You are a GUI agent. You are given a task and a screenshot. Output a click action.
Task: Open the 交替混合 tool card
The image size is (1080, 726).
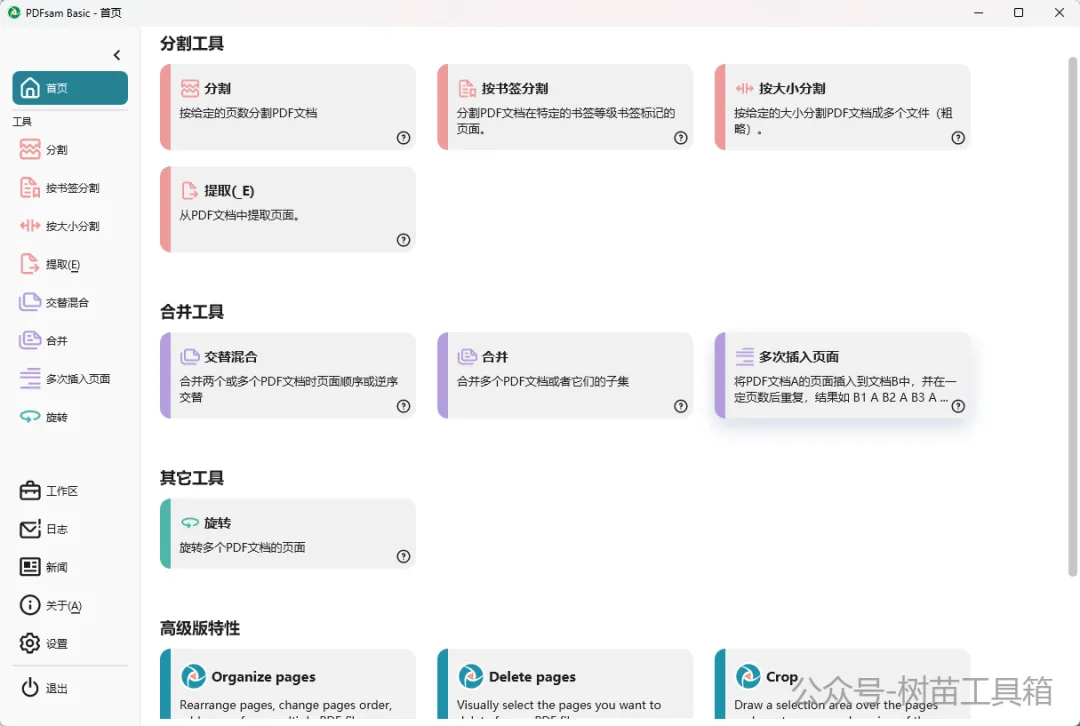pos(288,375)
